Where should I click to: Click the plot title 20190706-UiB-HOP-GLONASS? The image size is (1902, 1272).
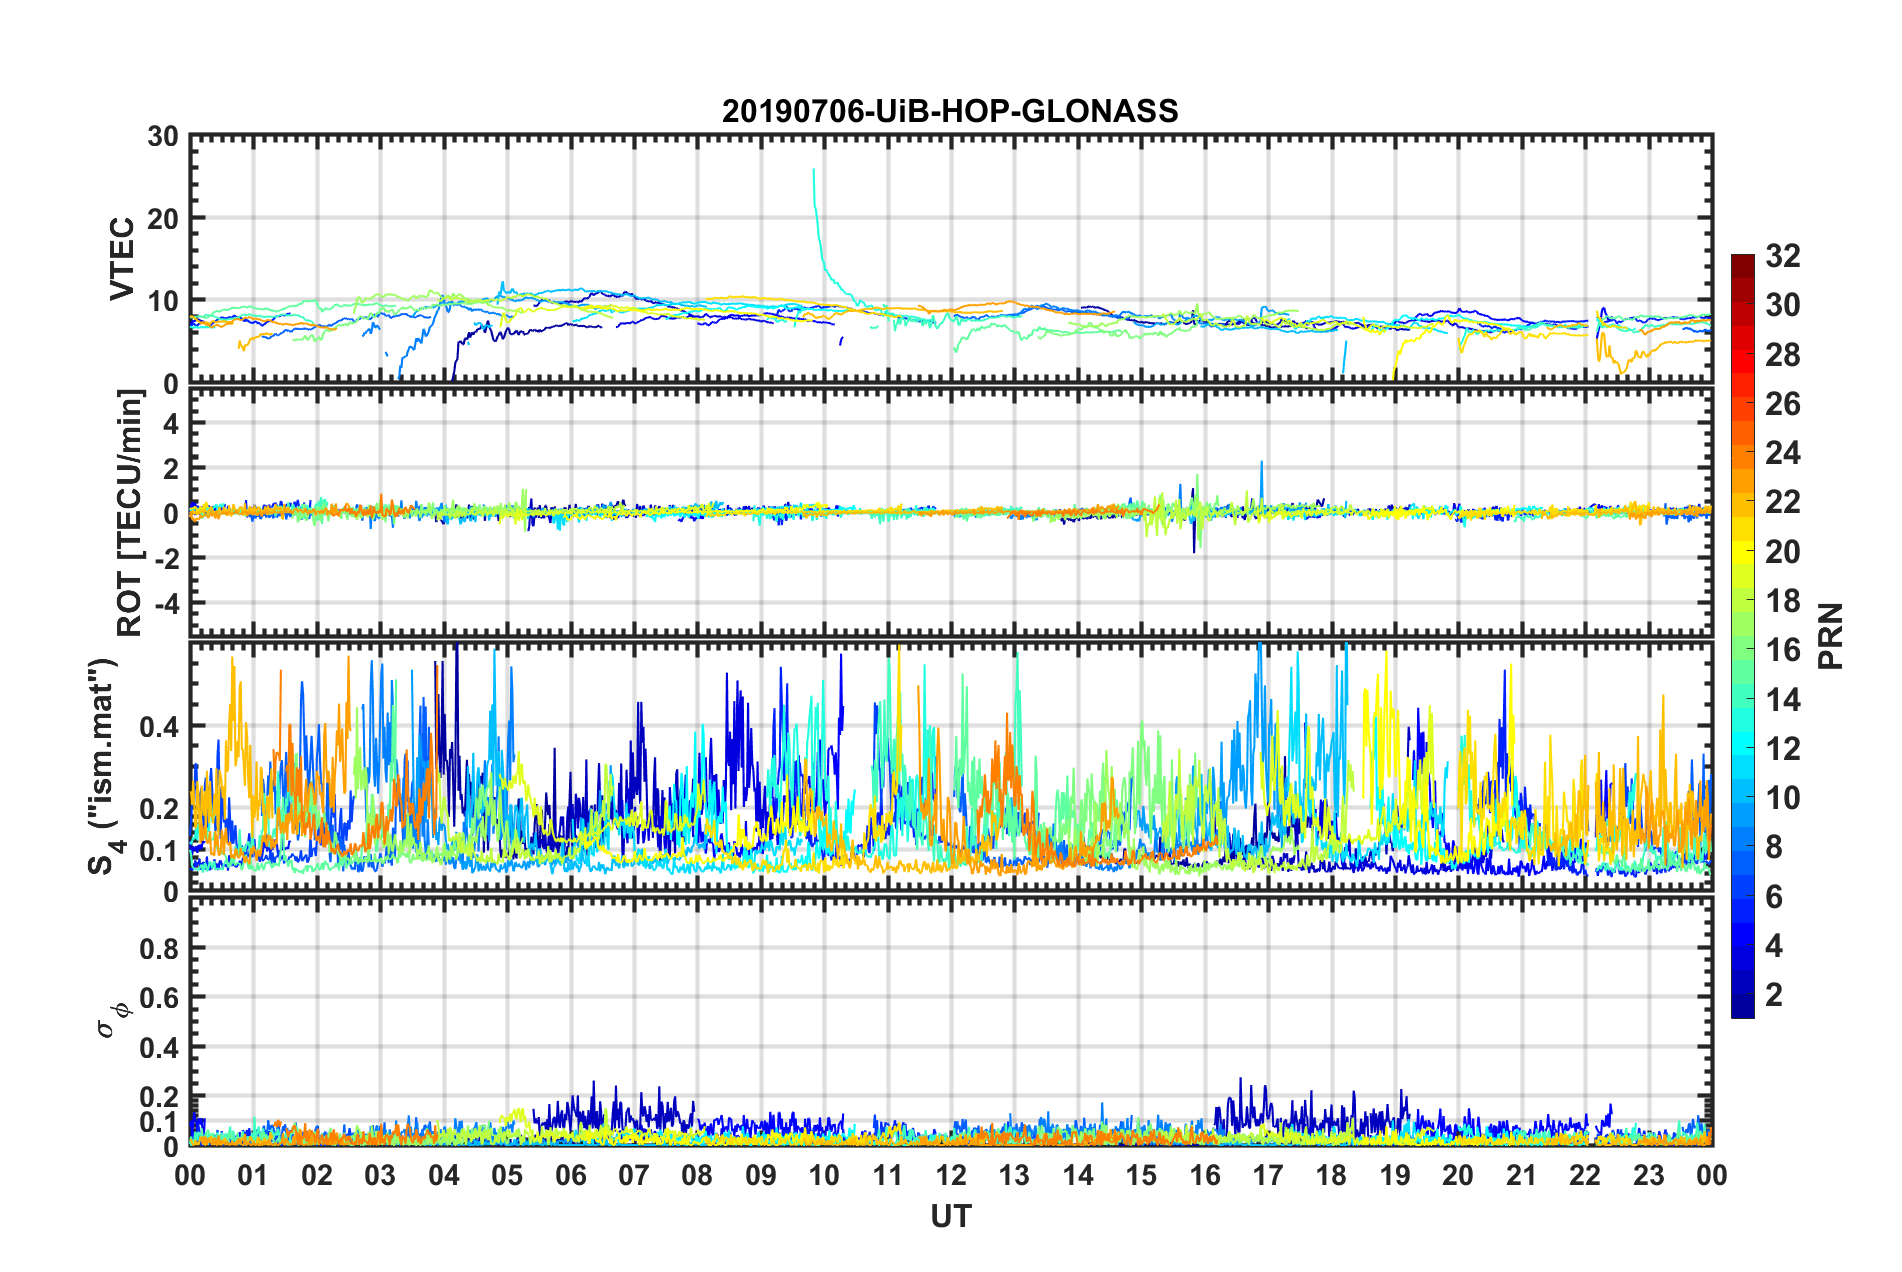click(950, 110)
